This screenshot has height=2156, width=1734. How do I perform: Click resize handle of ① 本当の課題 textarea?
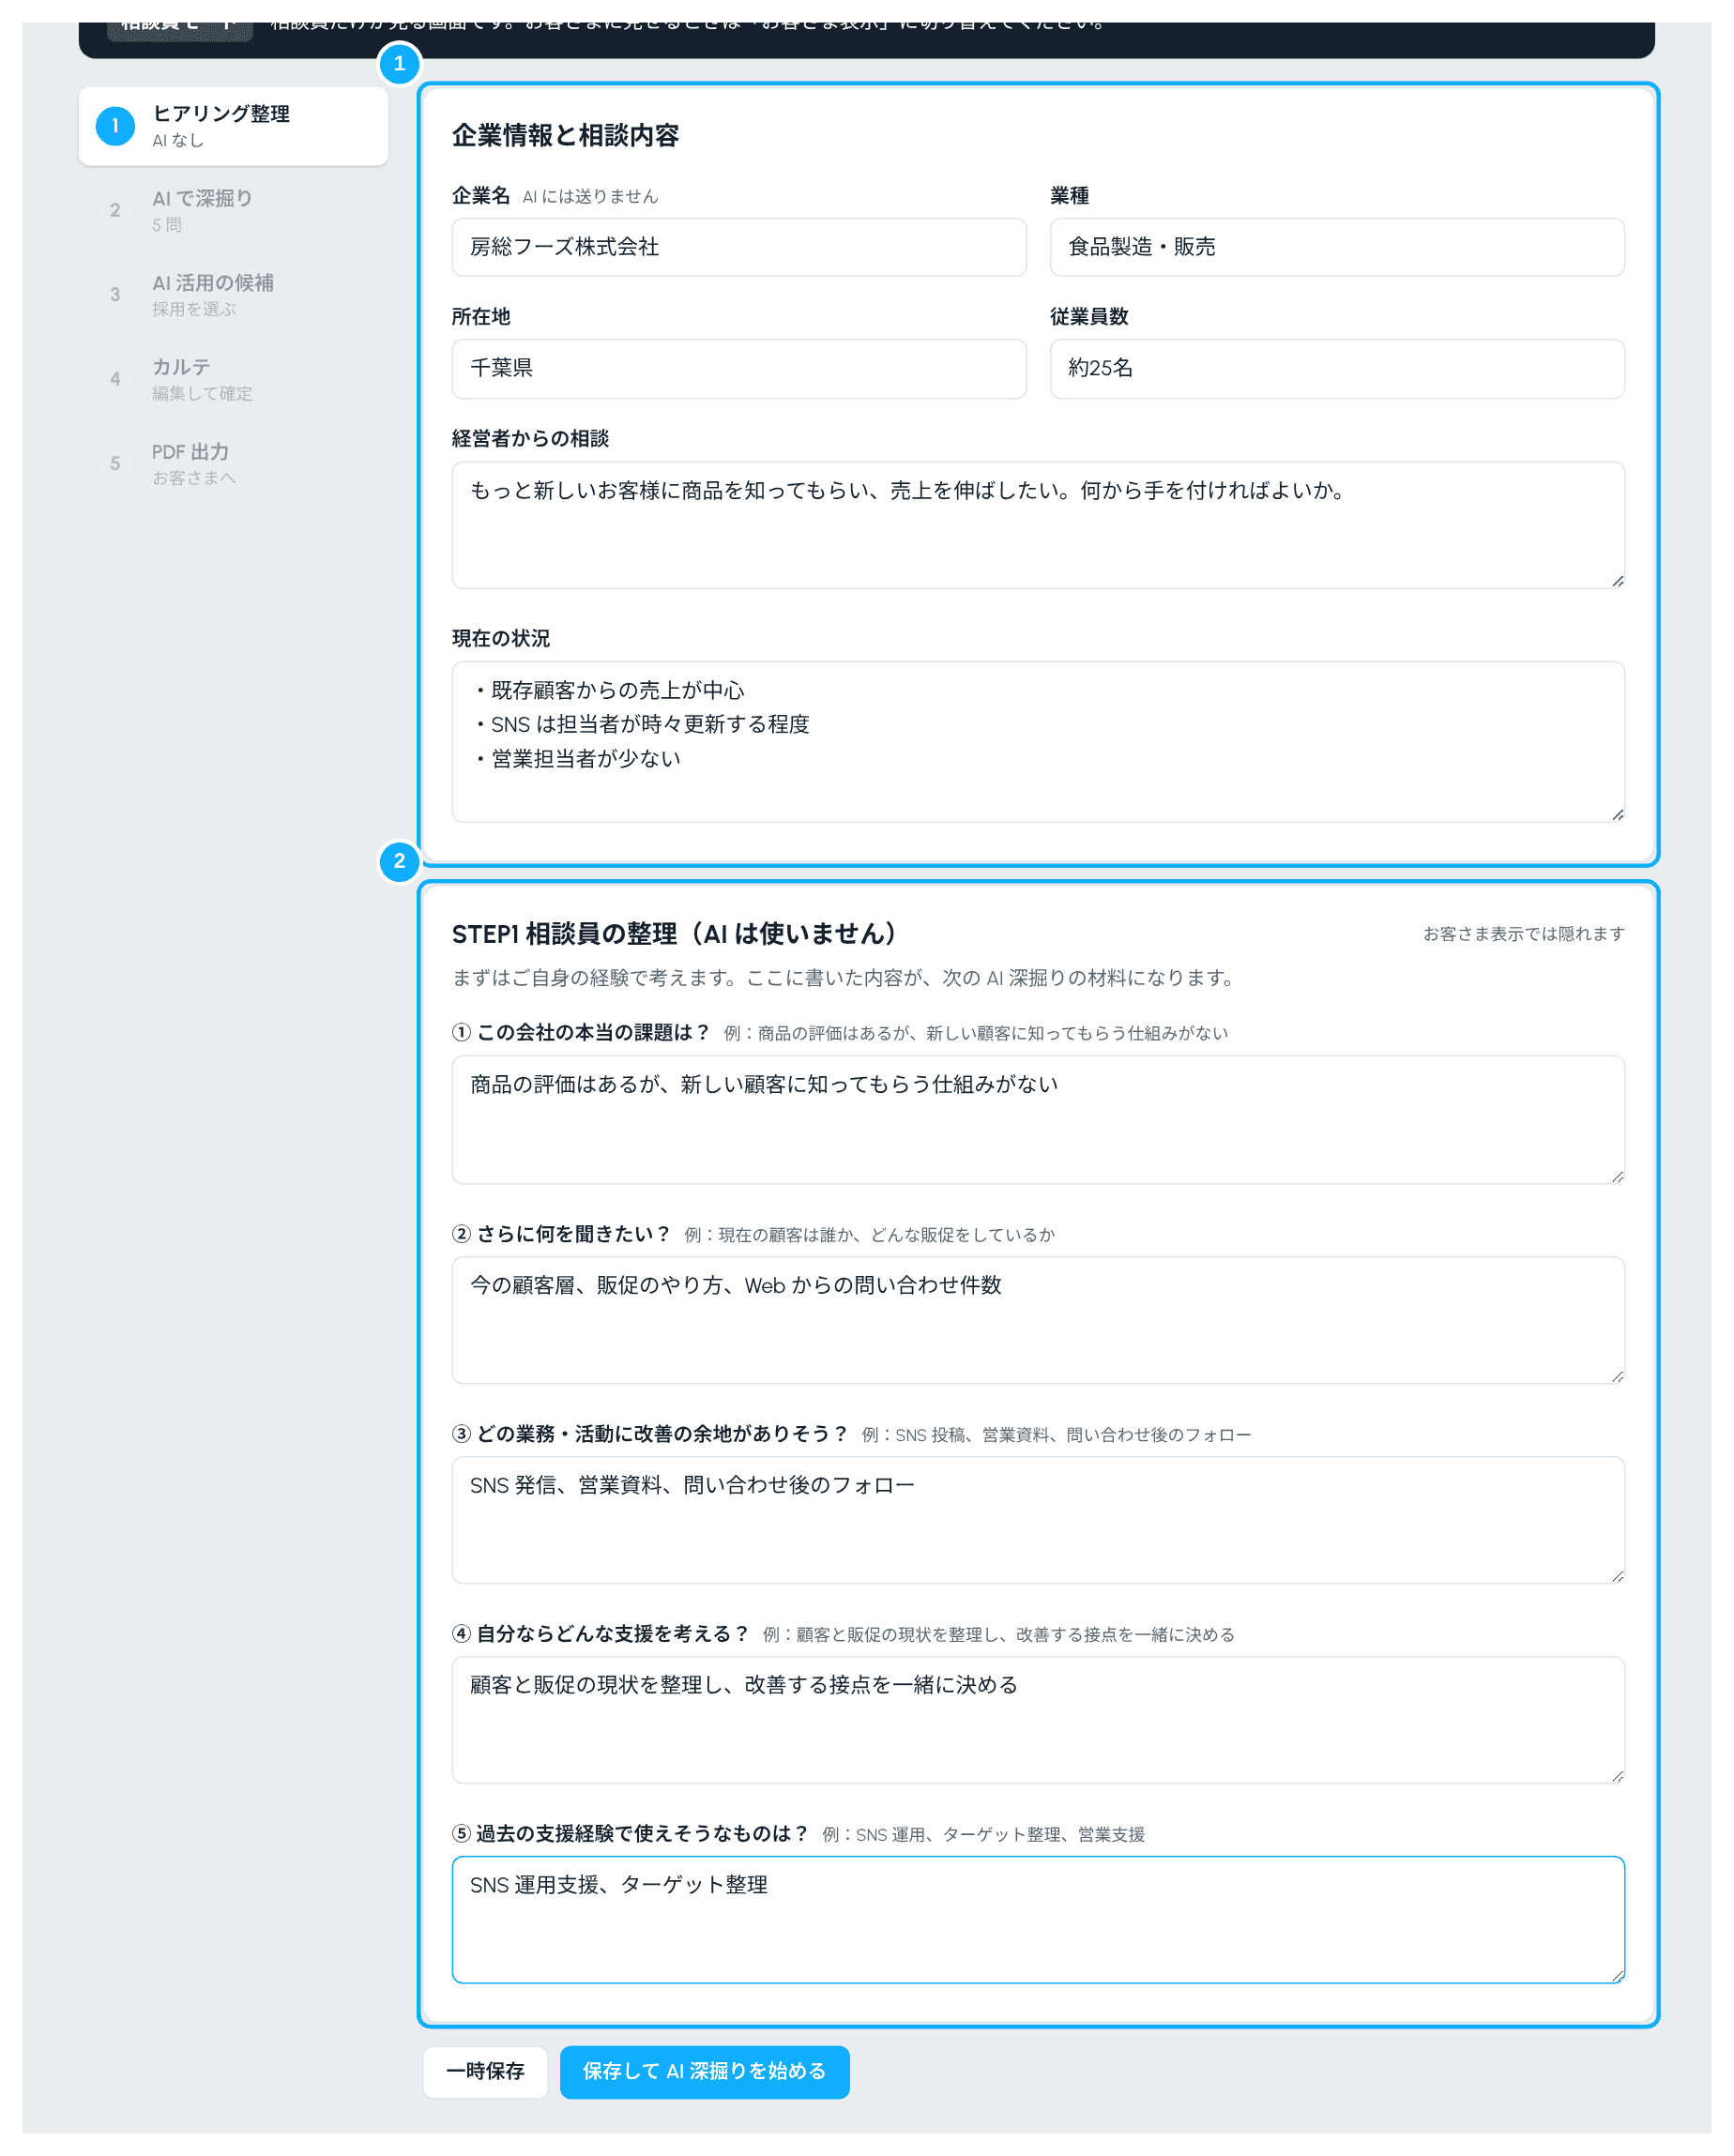(x=1617, y=1176)
